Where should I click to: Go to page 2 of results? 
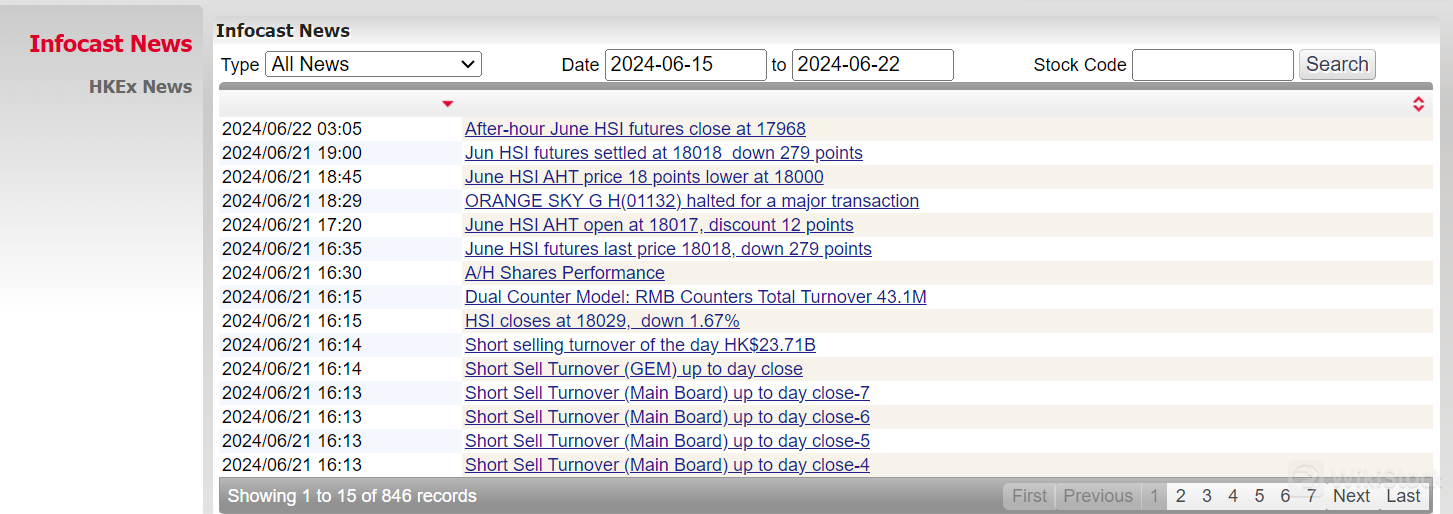(x=1181, y=496)
